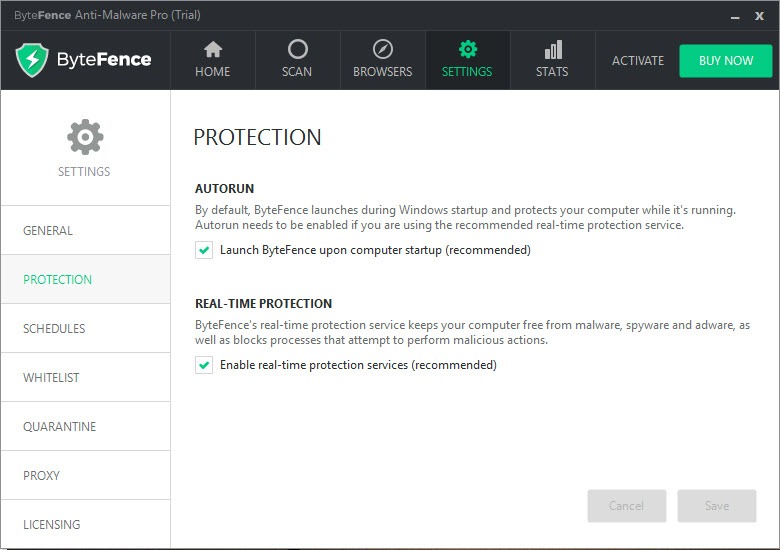
Task: Disable real-time protection services checkbox
Action: 204,365
